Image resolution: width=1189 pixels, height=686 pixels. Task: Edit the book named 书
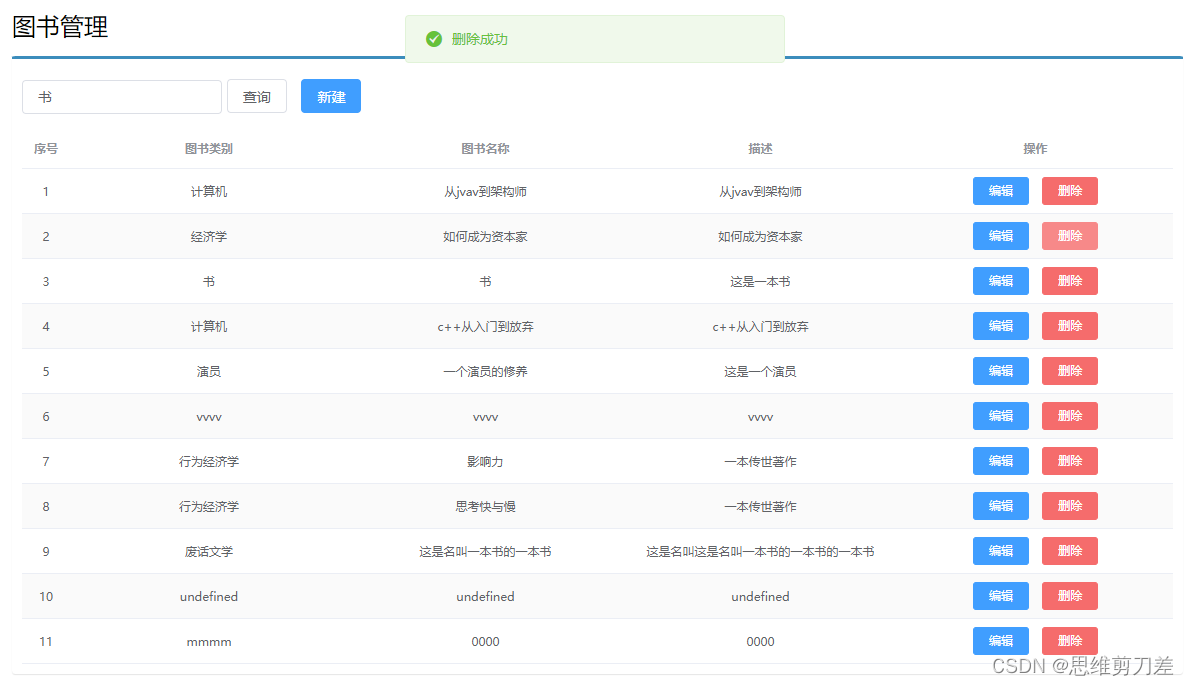click(x=1000, y=281)
